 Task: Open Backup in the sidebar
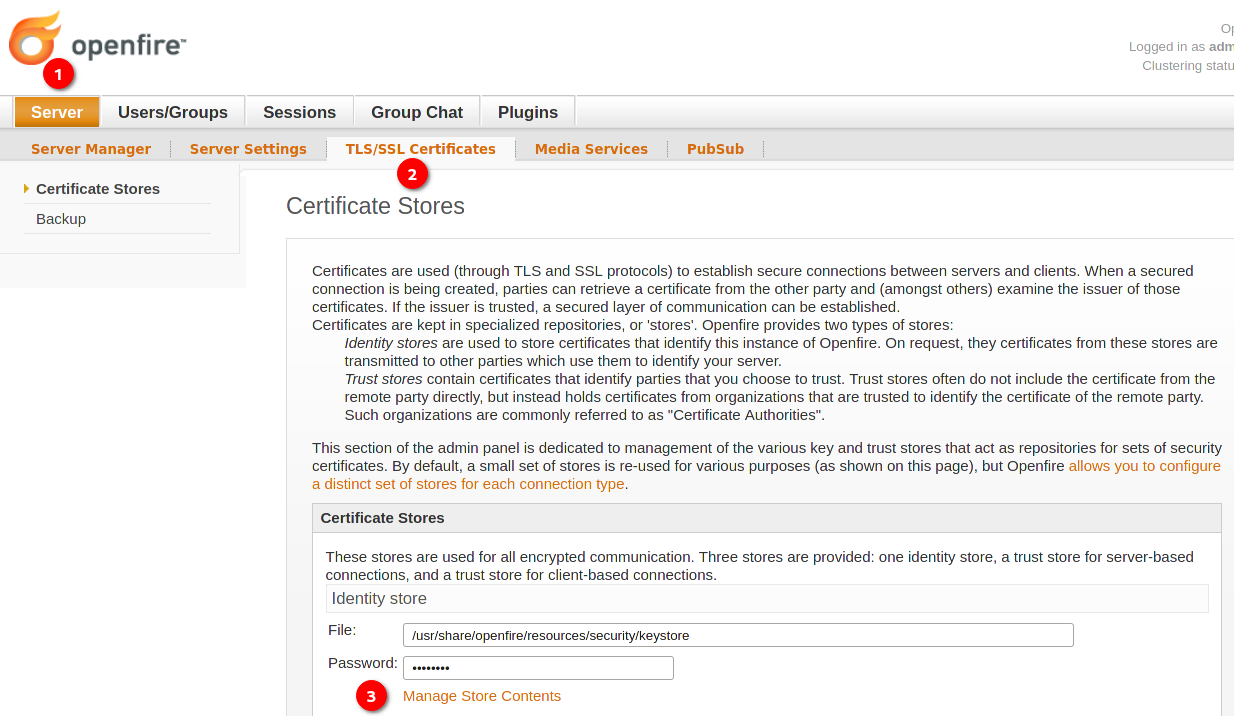(x=61, y=219)
